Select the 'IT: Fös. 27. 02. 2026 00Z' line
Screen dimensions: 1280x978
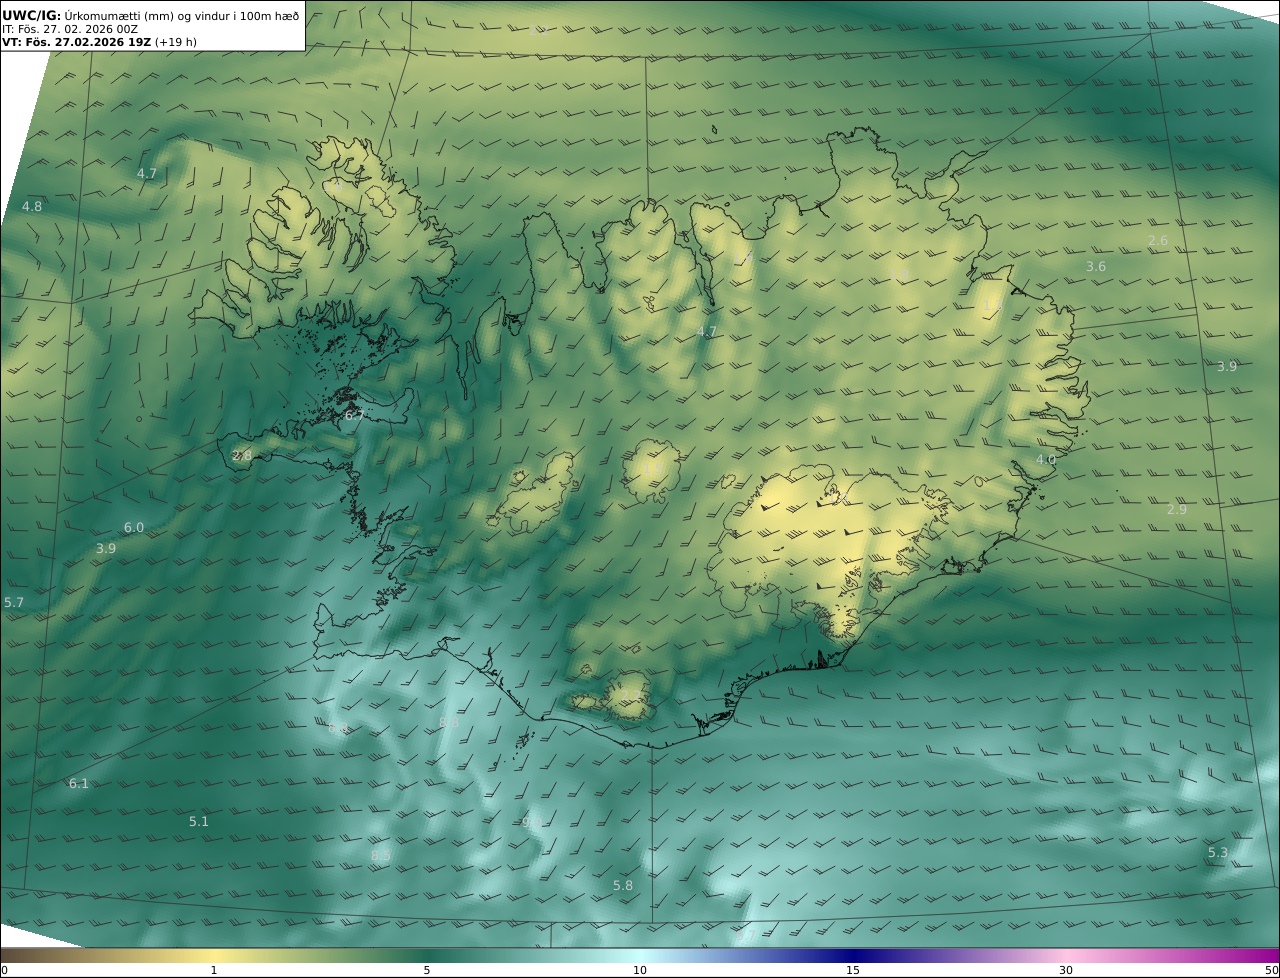click(x=70, y=29)
